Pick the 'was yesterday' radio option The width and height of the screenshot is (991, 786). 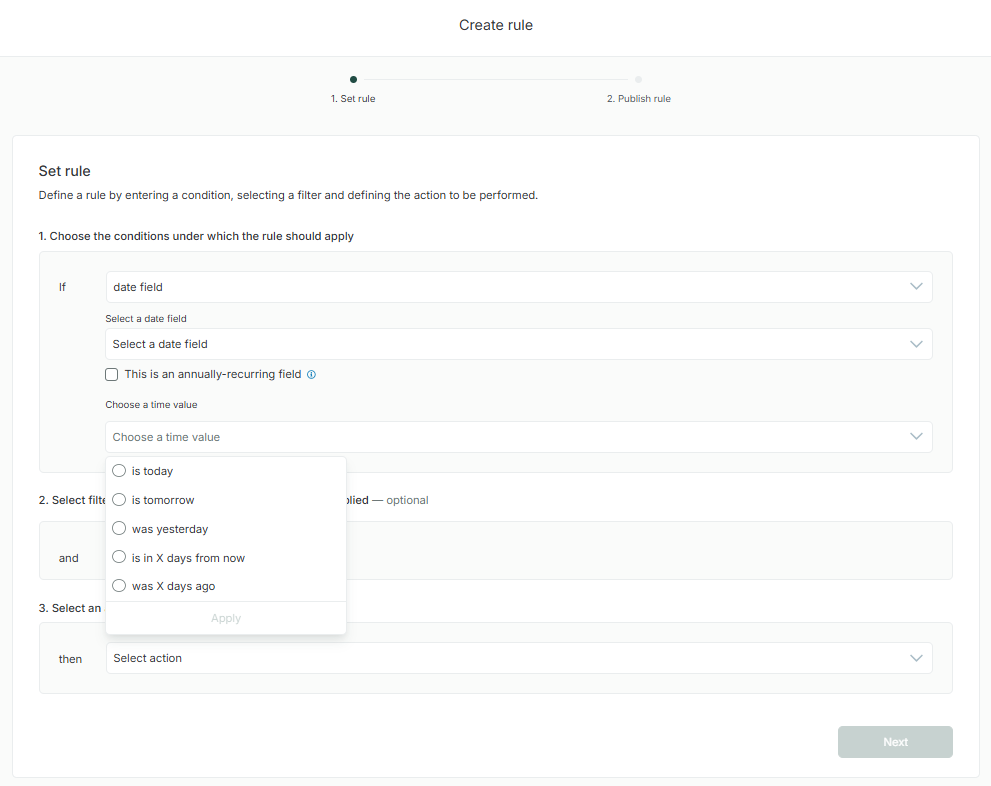point(119,529)
